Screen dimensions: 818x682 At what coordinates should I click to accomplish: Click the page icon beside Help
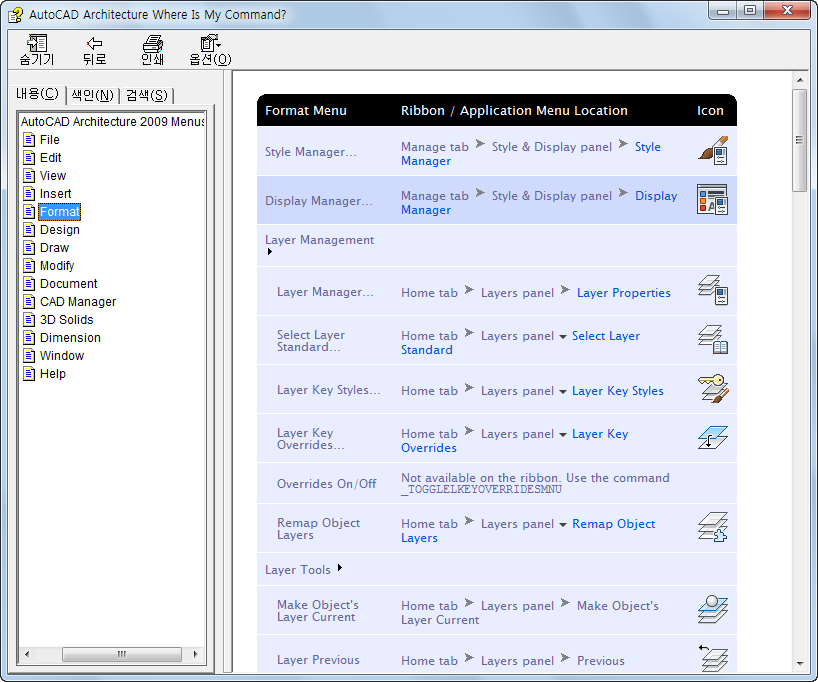point(29,374)
